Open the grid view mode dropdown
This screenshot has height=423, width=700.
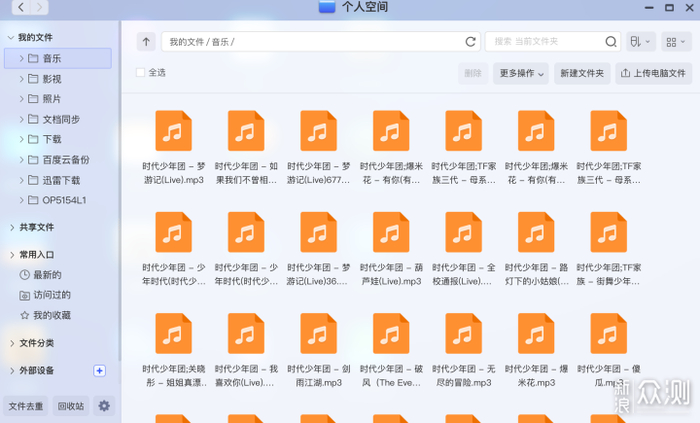[676, 42]
